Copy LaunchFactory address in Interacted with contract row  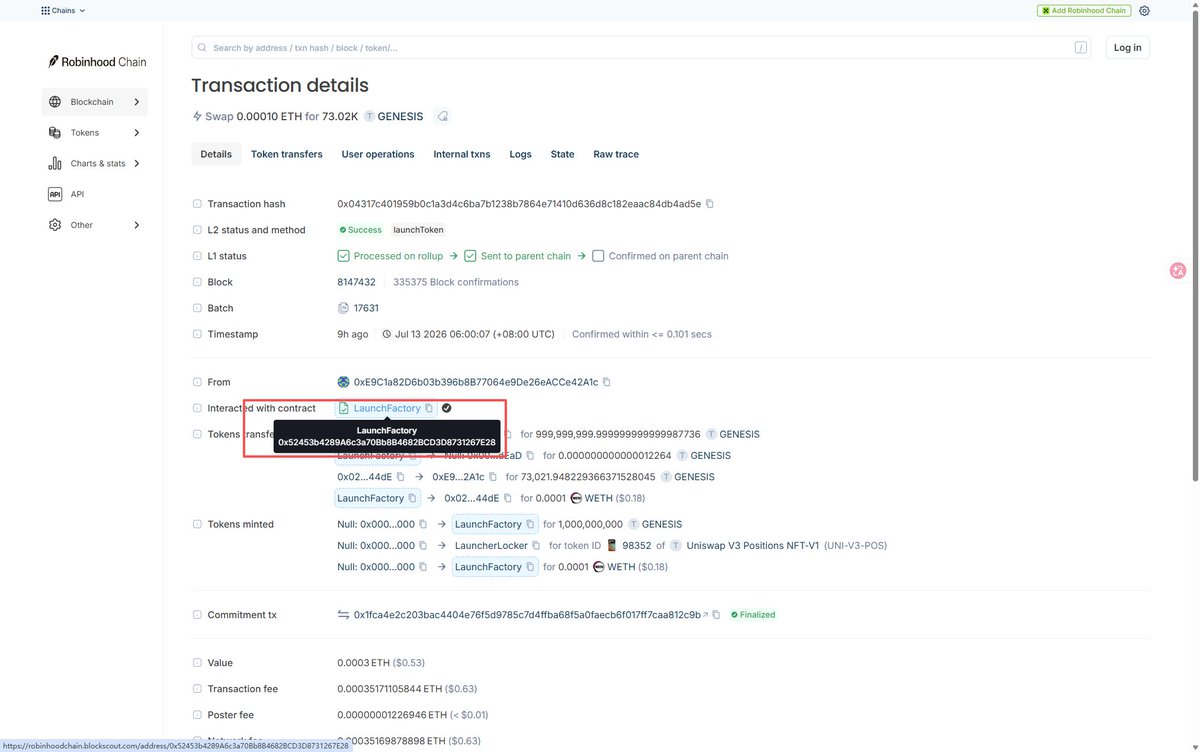pos(429,408)
